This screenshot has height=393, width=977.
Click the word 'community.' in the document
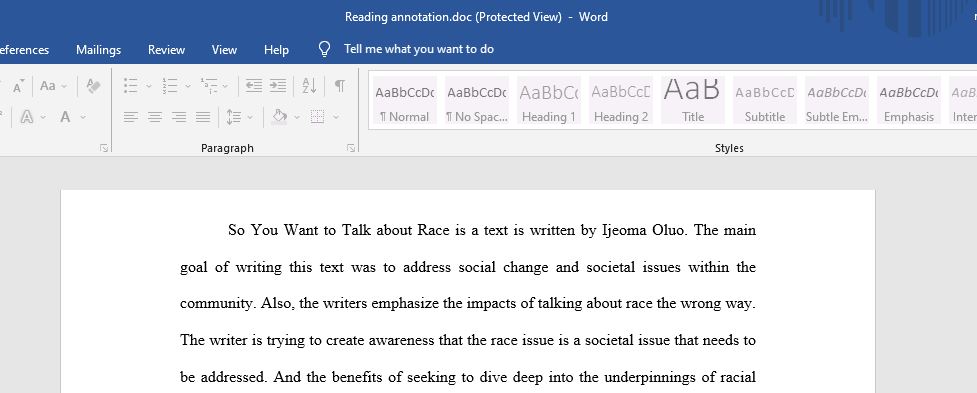tap(217, 304)
